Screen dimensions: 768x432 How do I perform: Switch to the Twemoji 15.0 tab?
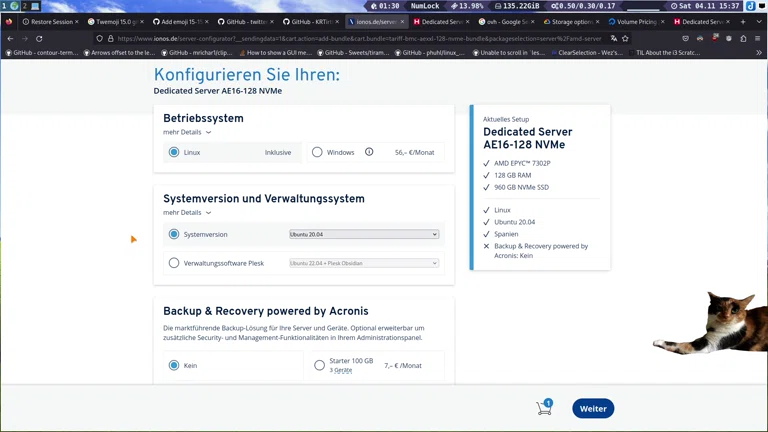[x=114, y=21]
